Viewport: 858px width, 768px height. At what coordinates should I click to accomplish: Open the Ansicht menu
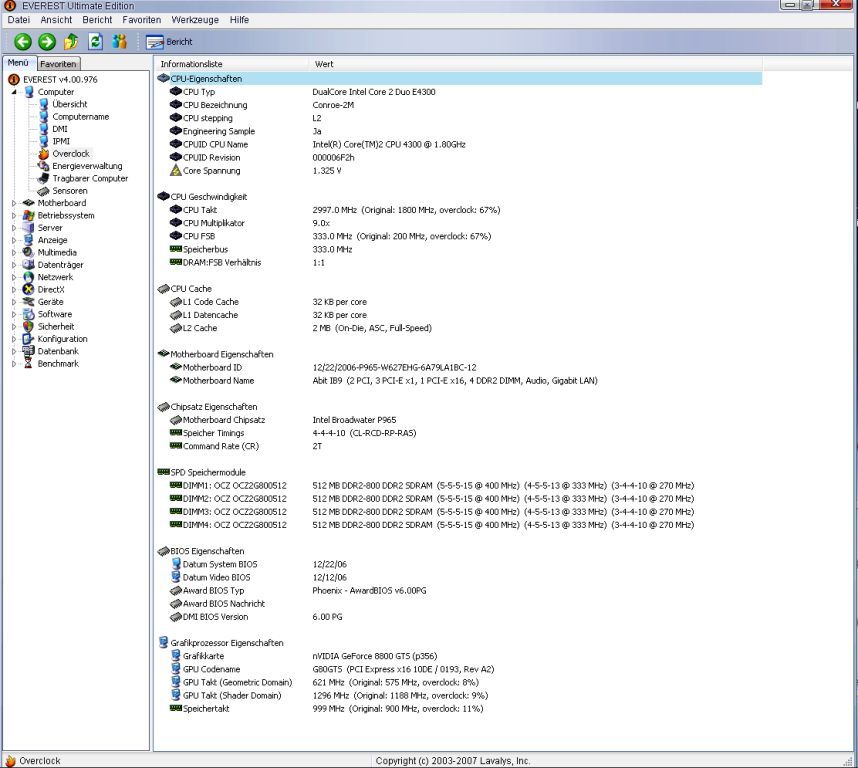coord(56,20)
